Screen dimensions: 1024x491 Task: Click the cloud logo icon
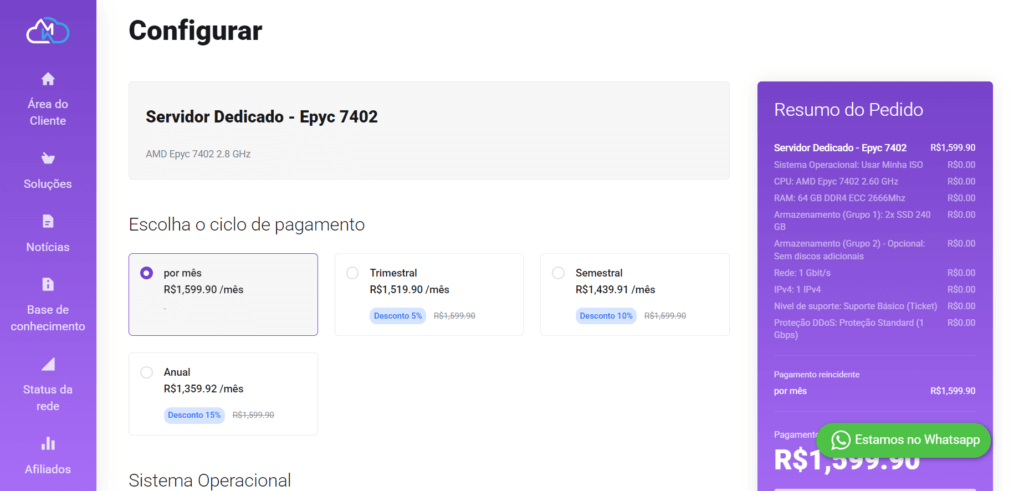point(48,31)
